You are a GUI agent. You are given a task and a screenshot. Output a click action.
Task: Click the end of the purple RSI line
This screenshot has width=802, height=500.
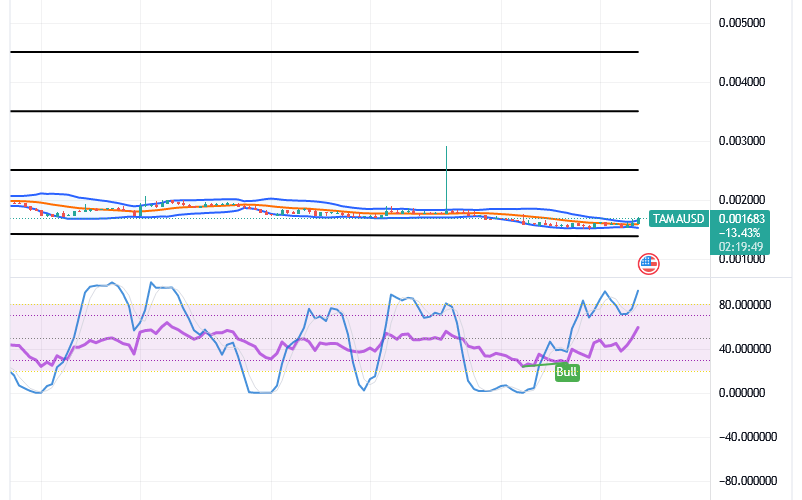[x=638, y=327]
